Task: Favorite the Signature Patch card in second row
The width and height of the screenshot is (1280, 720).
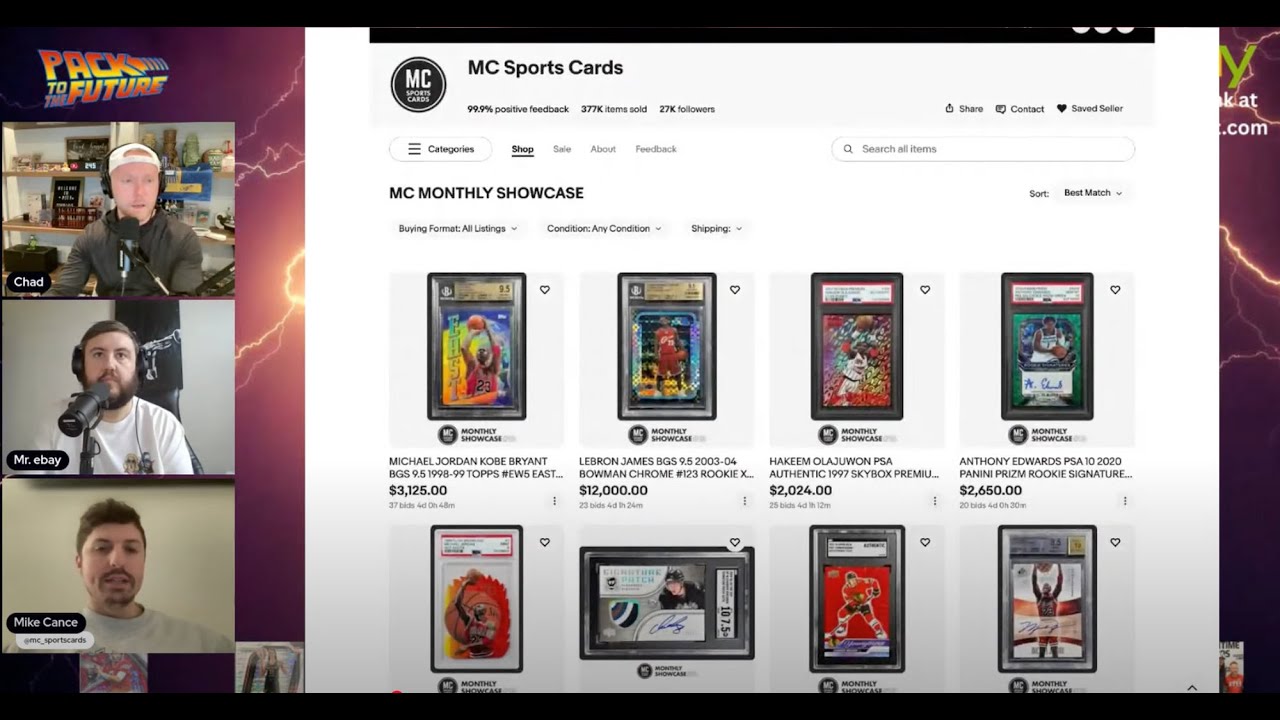Action: (x=735, y=542)
